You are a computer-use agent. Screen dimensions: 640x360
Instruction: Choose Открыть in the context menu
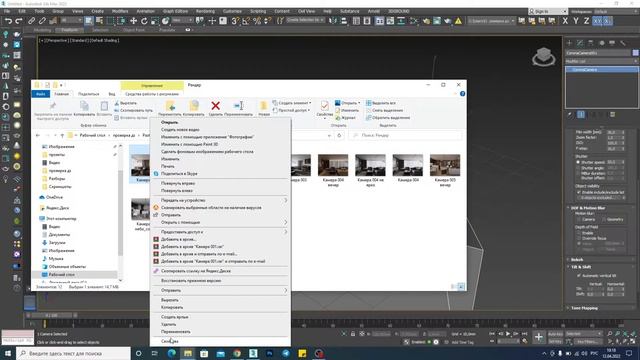(169, 122)
